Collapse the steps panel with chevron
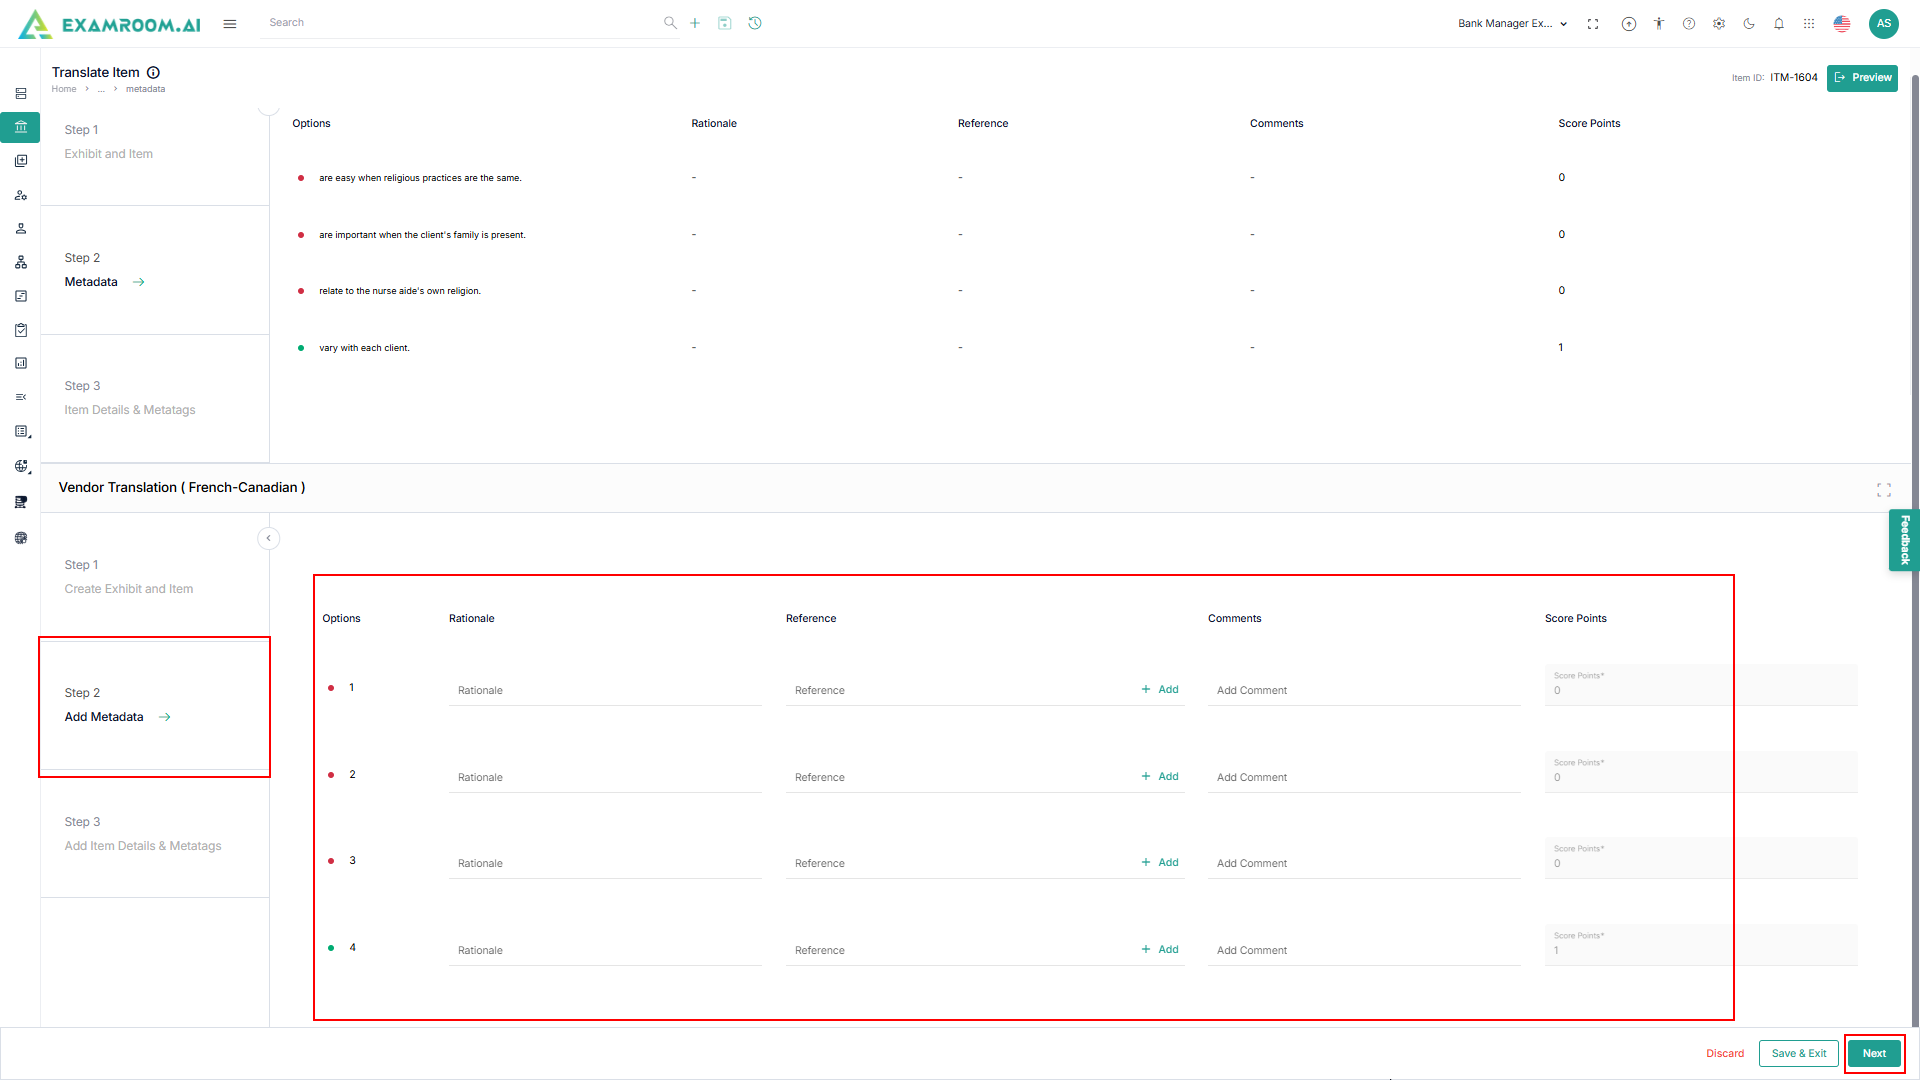This screenshot has width=1920, height=1080. click(x=268, y=538)
